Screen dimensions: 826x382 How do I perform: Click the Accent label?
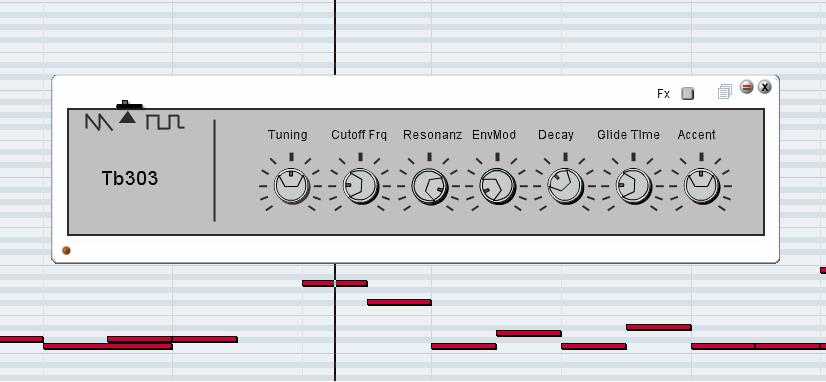696,135
